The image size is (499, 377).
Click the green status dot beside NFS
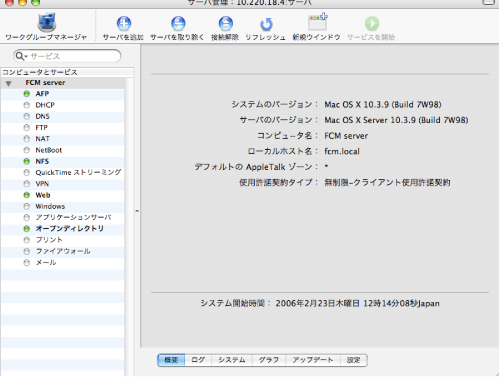pyautogui.click(x=27, y=161)
